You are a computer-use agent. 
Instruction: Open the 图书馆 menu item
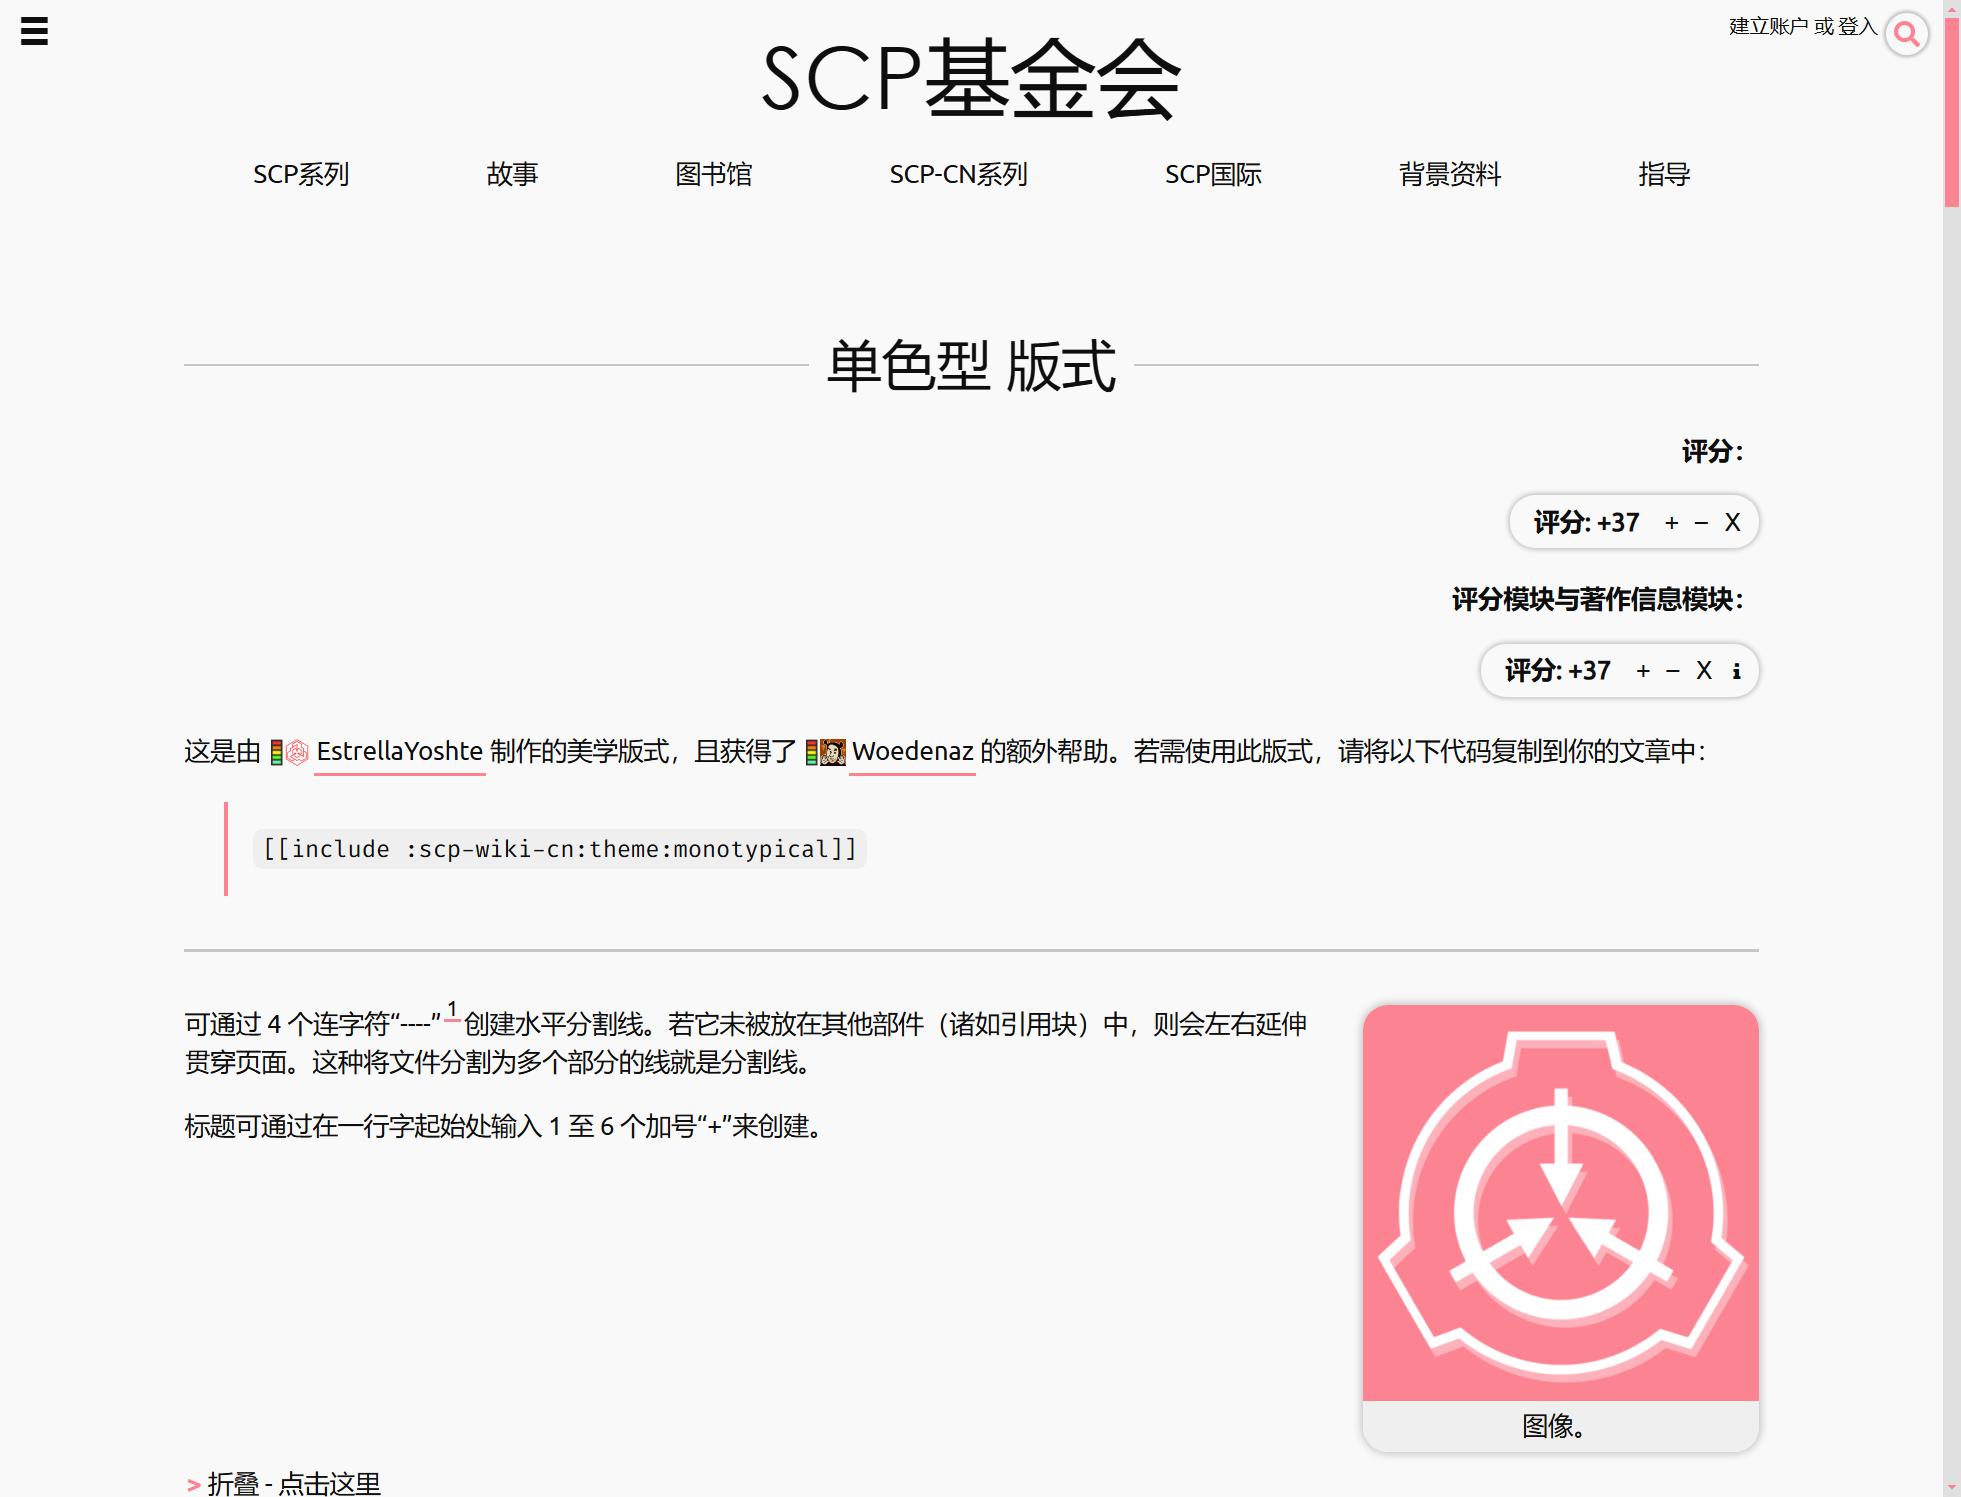coord(713,174)
